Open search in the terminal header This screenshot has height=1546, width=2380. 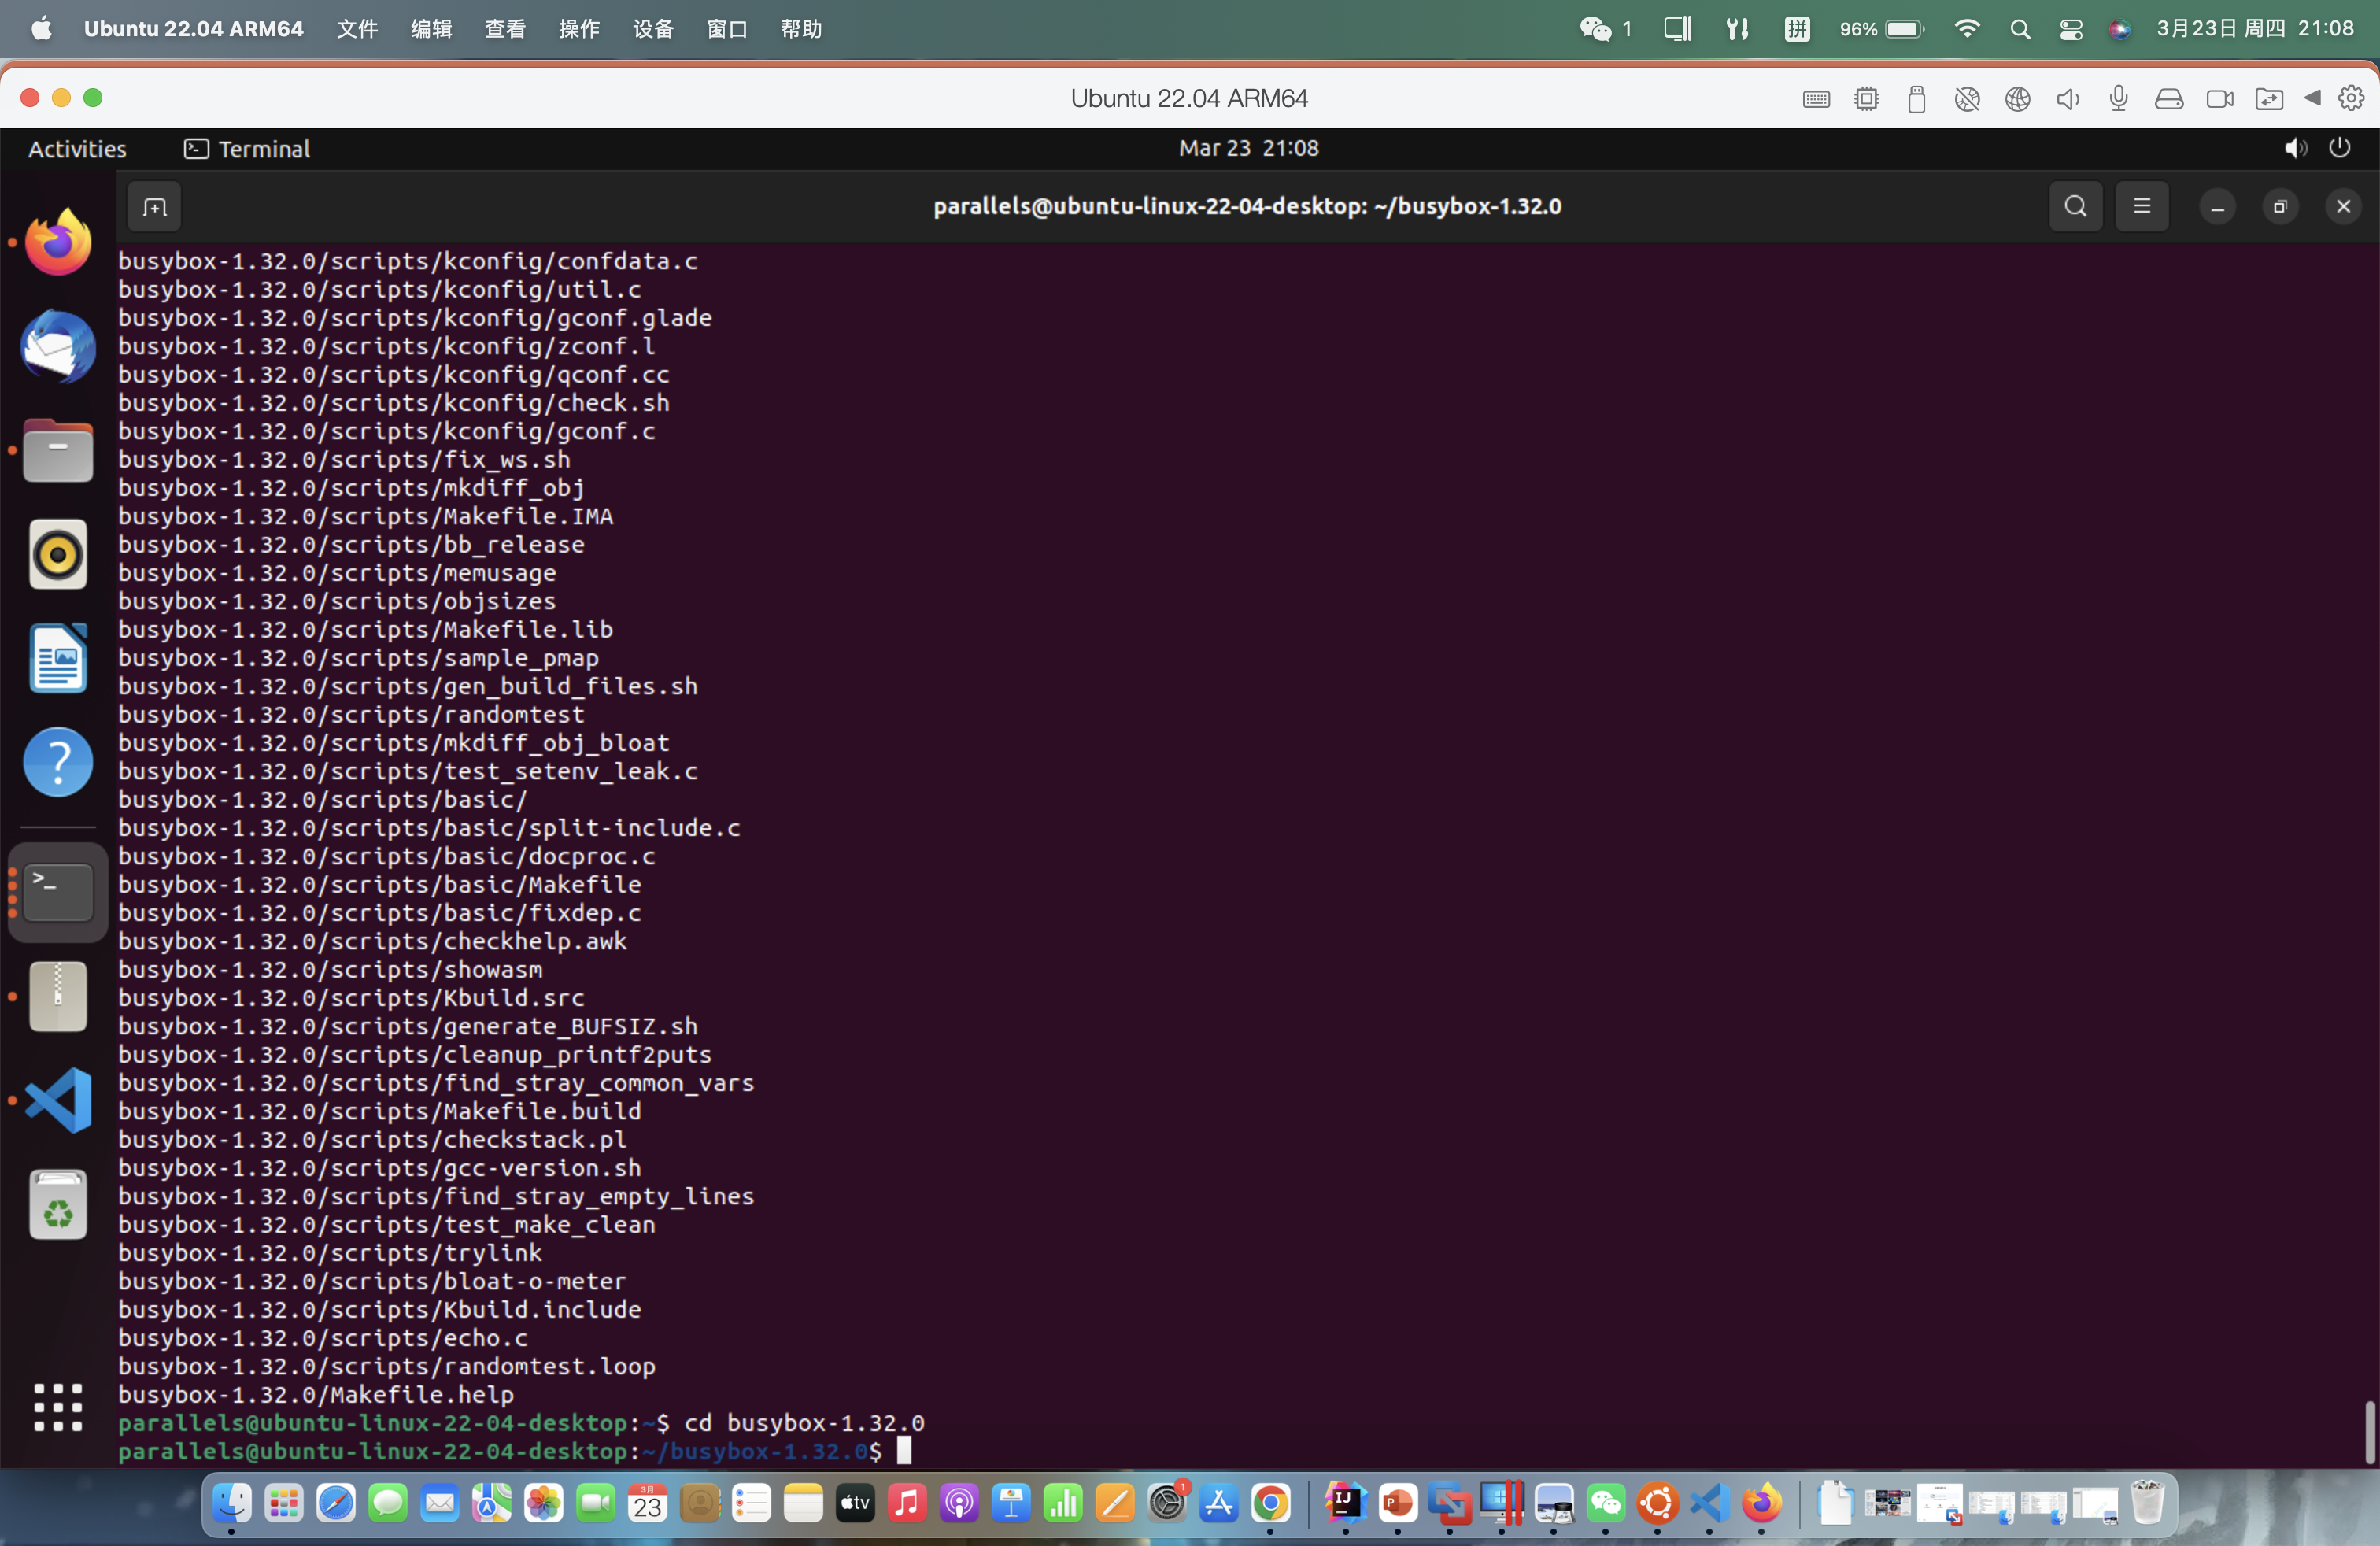2076,206
